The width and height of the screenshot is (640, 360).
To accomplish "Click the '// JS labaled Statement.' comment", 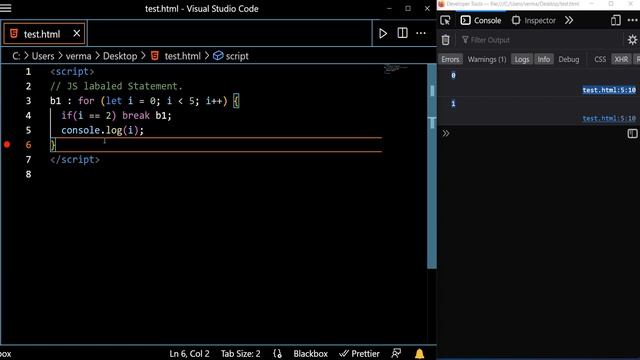I will click(x=116, y=86).
